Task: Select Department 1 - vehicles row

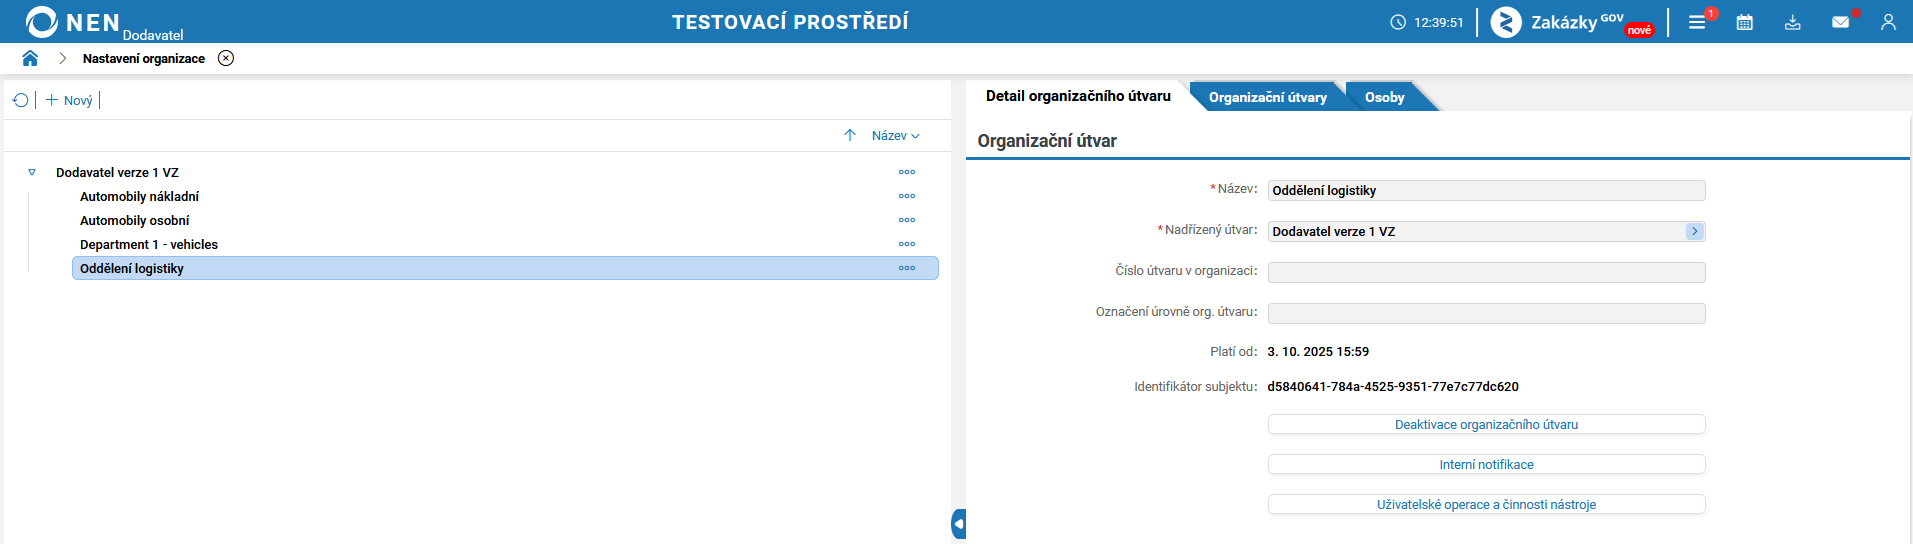Action: coord(505,244)
